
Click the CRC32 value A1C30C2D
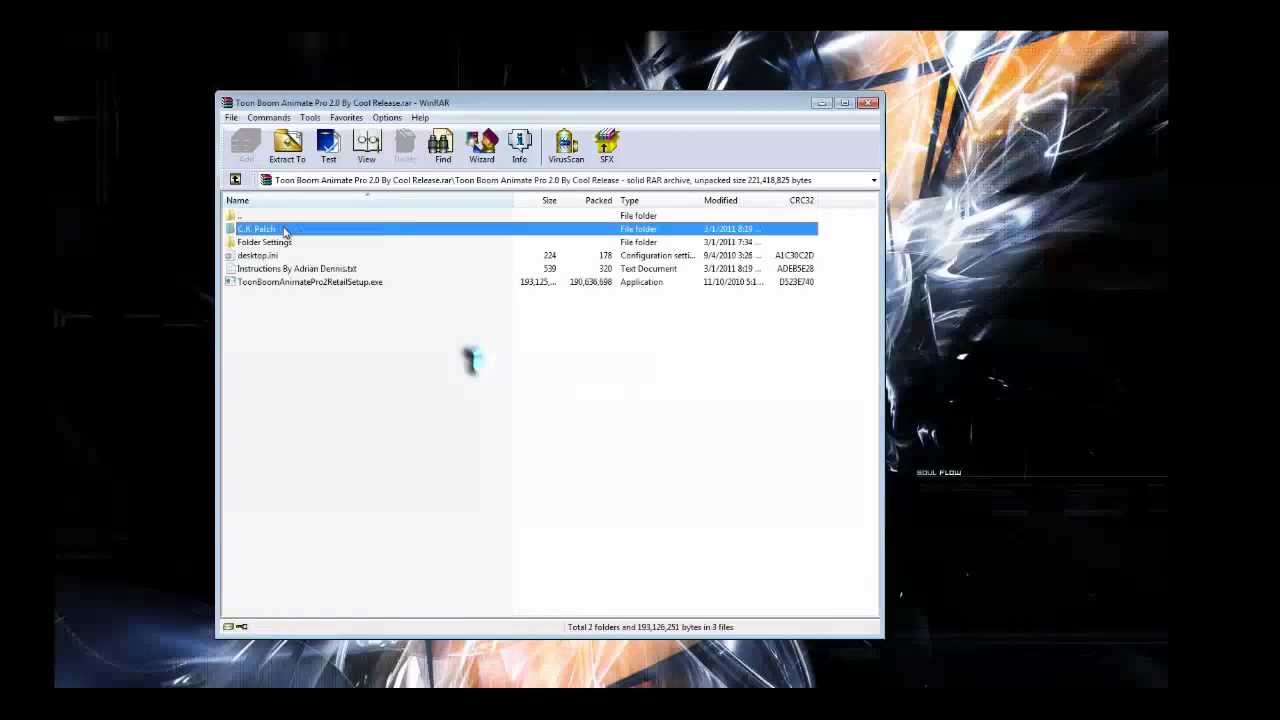[x=794, y=255]
